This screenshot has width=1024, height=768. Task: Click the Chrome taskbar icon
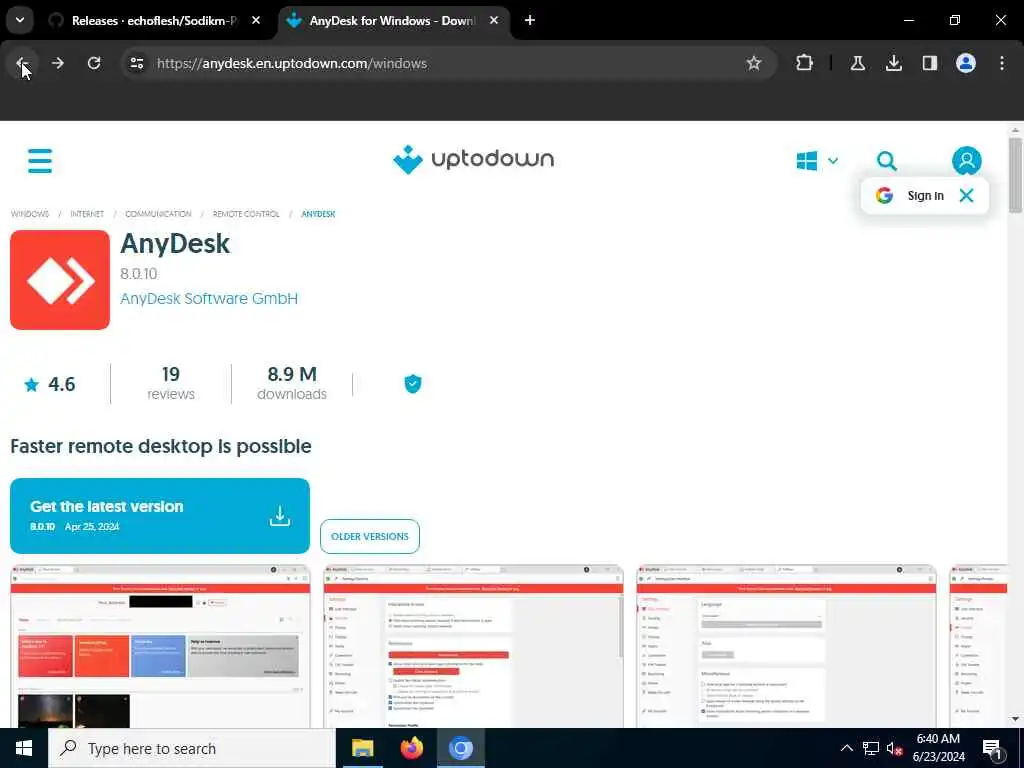(x=460, y=748)
